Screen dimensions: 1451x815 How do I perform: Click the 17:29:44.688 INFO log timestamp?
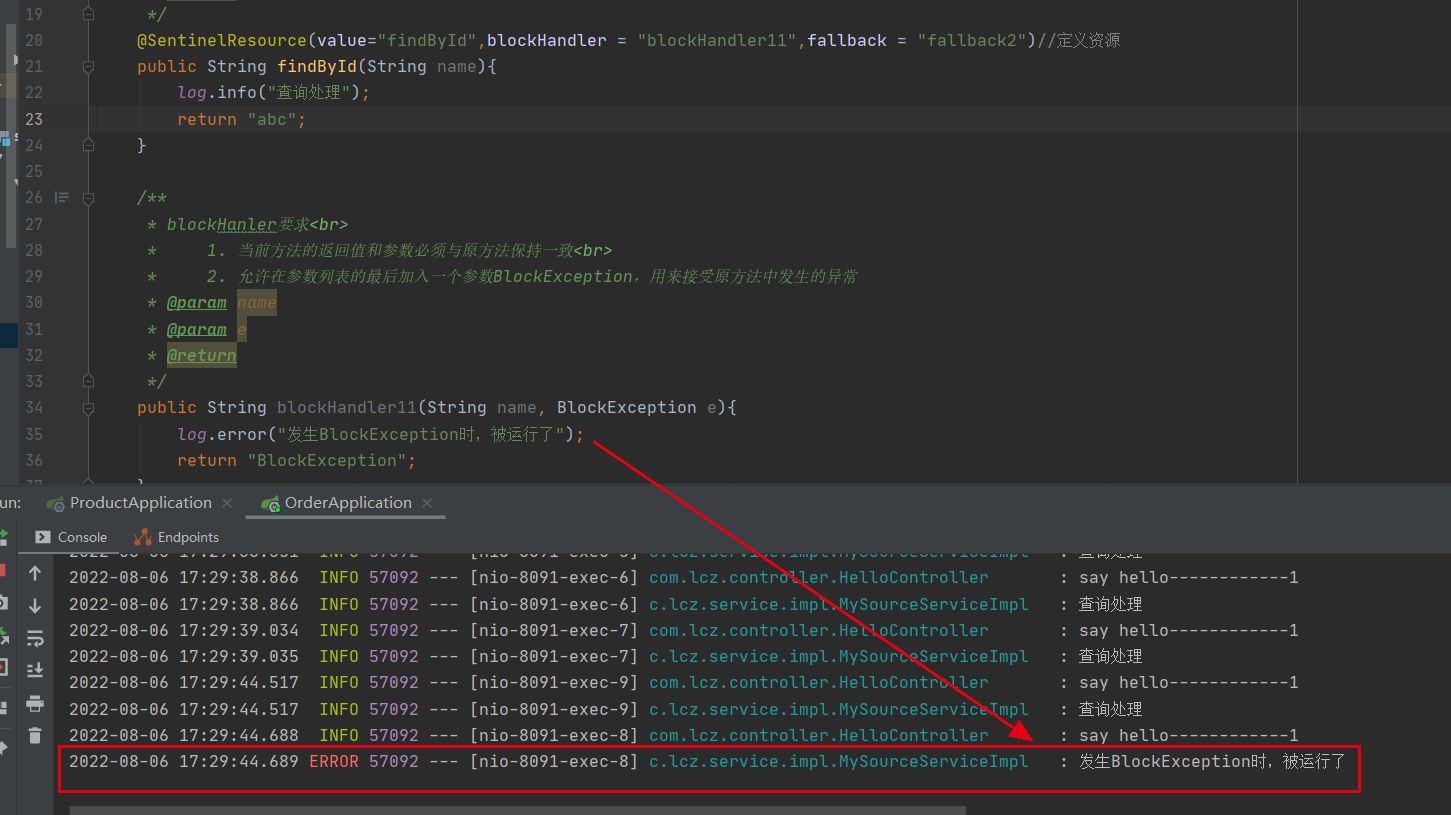pyautogui.click(x=184, y=735)
